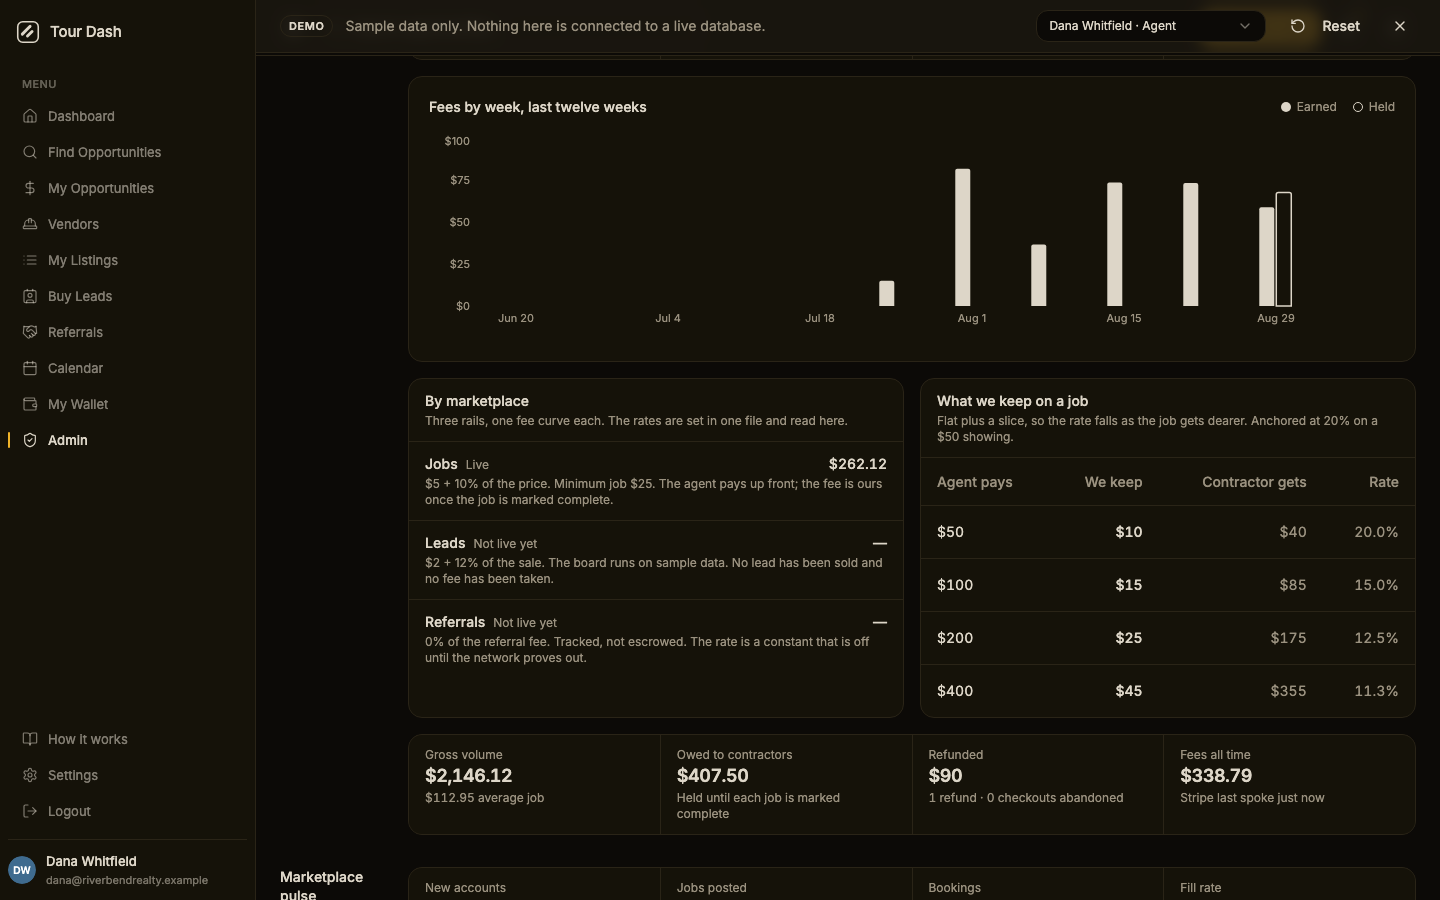Image resolution: width=1440 pixels, height=900 pixels.
Task: Click the My Listings list icon
Action: pos(30,260)
